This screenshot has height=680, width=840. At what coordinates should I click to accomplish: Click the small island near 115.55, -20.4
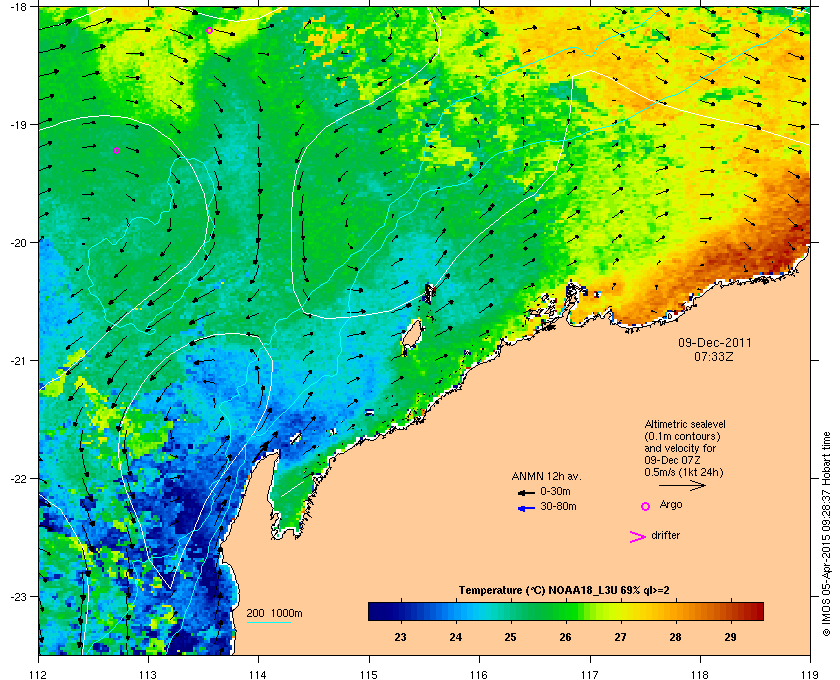(x=429, y=293)
